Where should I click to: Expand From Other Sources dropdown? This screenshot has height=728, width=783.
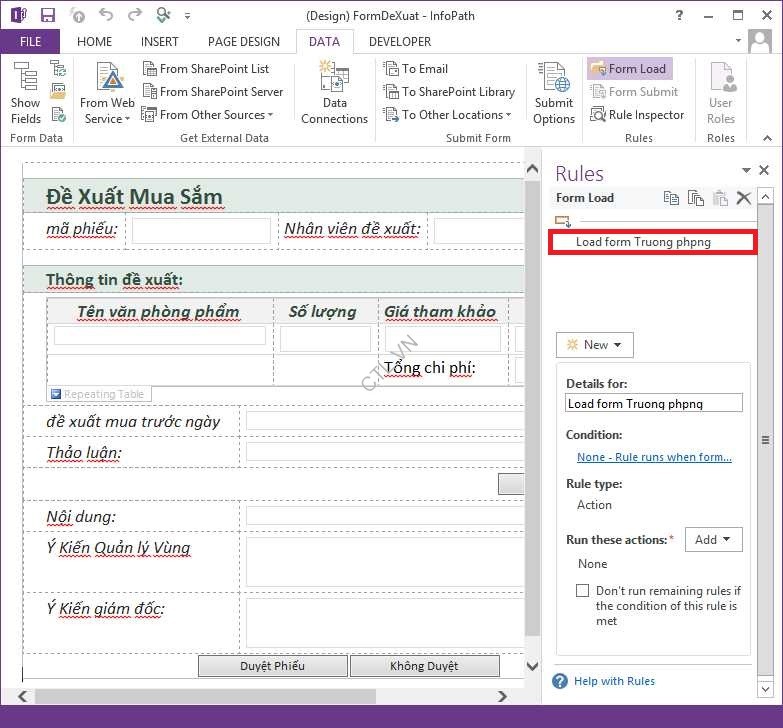pyautogui.click(x=208, y=115)
